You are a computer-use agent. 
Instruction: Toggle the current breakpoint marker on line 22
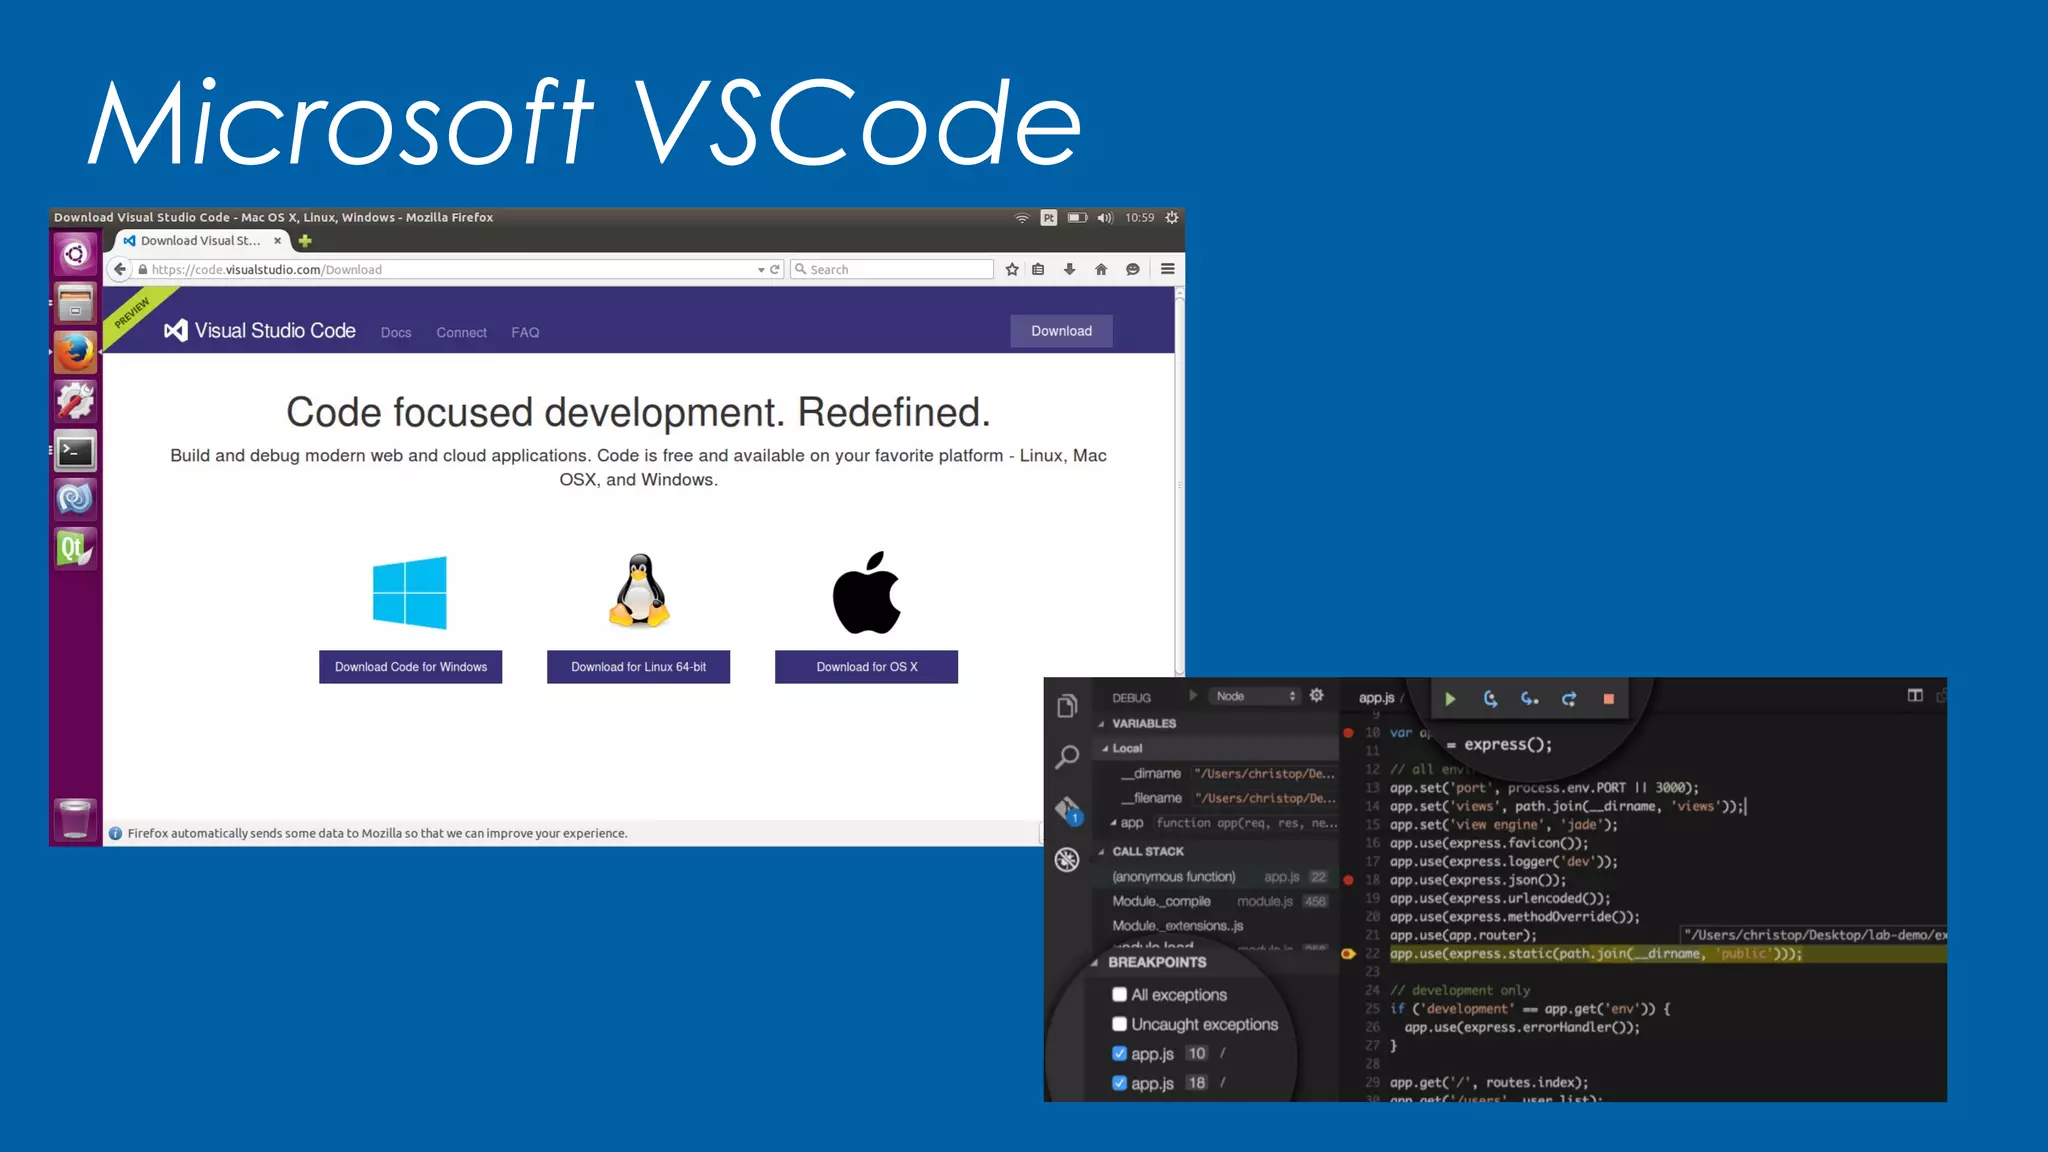pos(1348,954)
